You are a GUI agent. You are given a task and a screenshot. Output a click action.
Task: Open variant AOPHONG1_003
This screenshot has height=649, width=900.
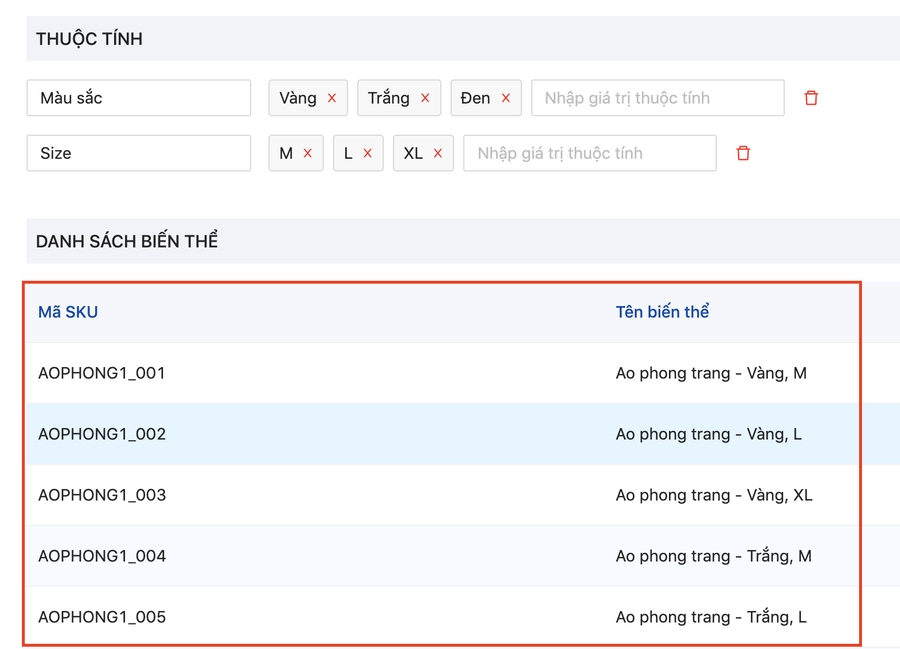click(102, 495)
